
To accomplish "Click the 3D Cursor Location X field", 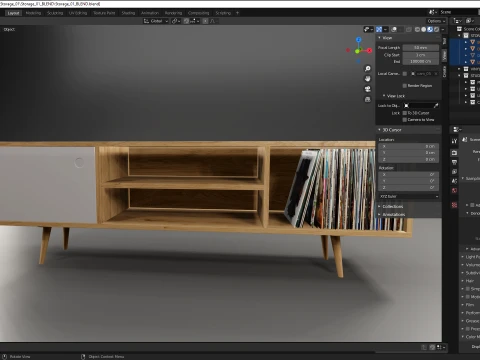I will tap(409, 146).
